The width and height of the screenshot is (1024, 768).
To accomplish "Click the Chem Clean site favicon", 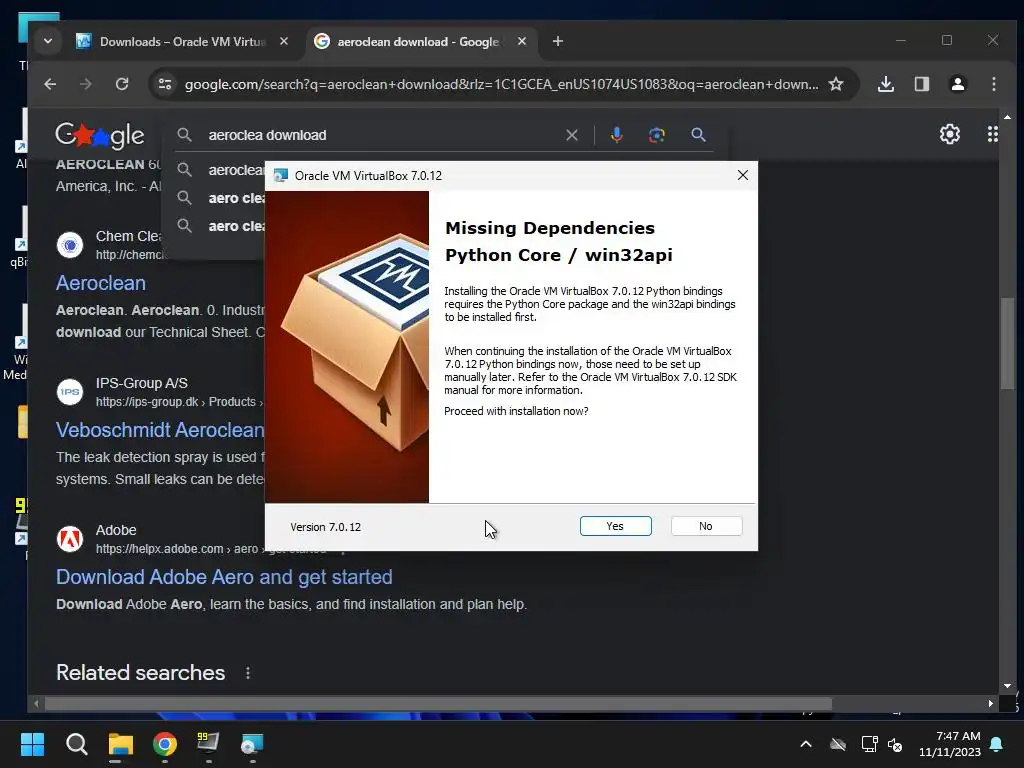I will coord(70,246).
